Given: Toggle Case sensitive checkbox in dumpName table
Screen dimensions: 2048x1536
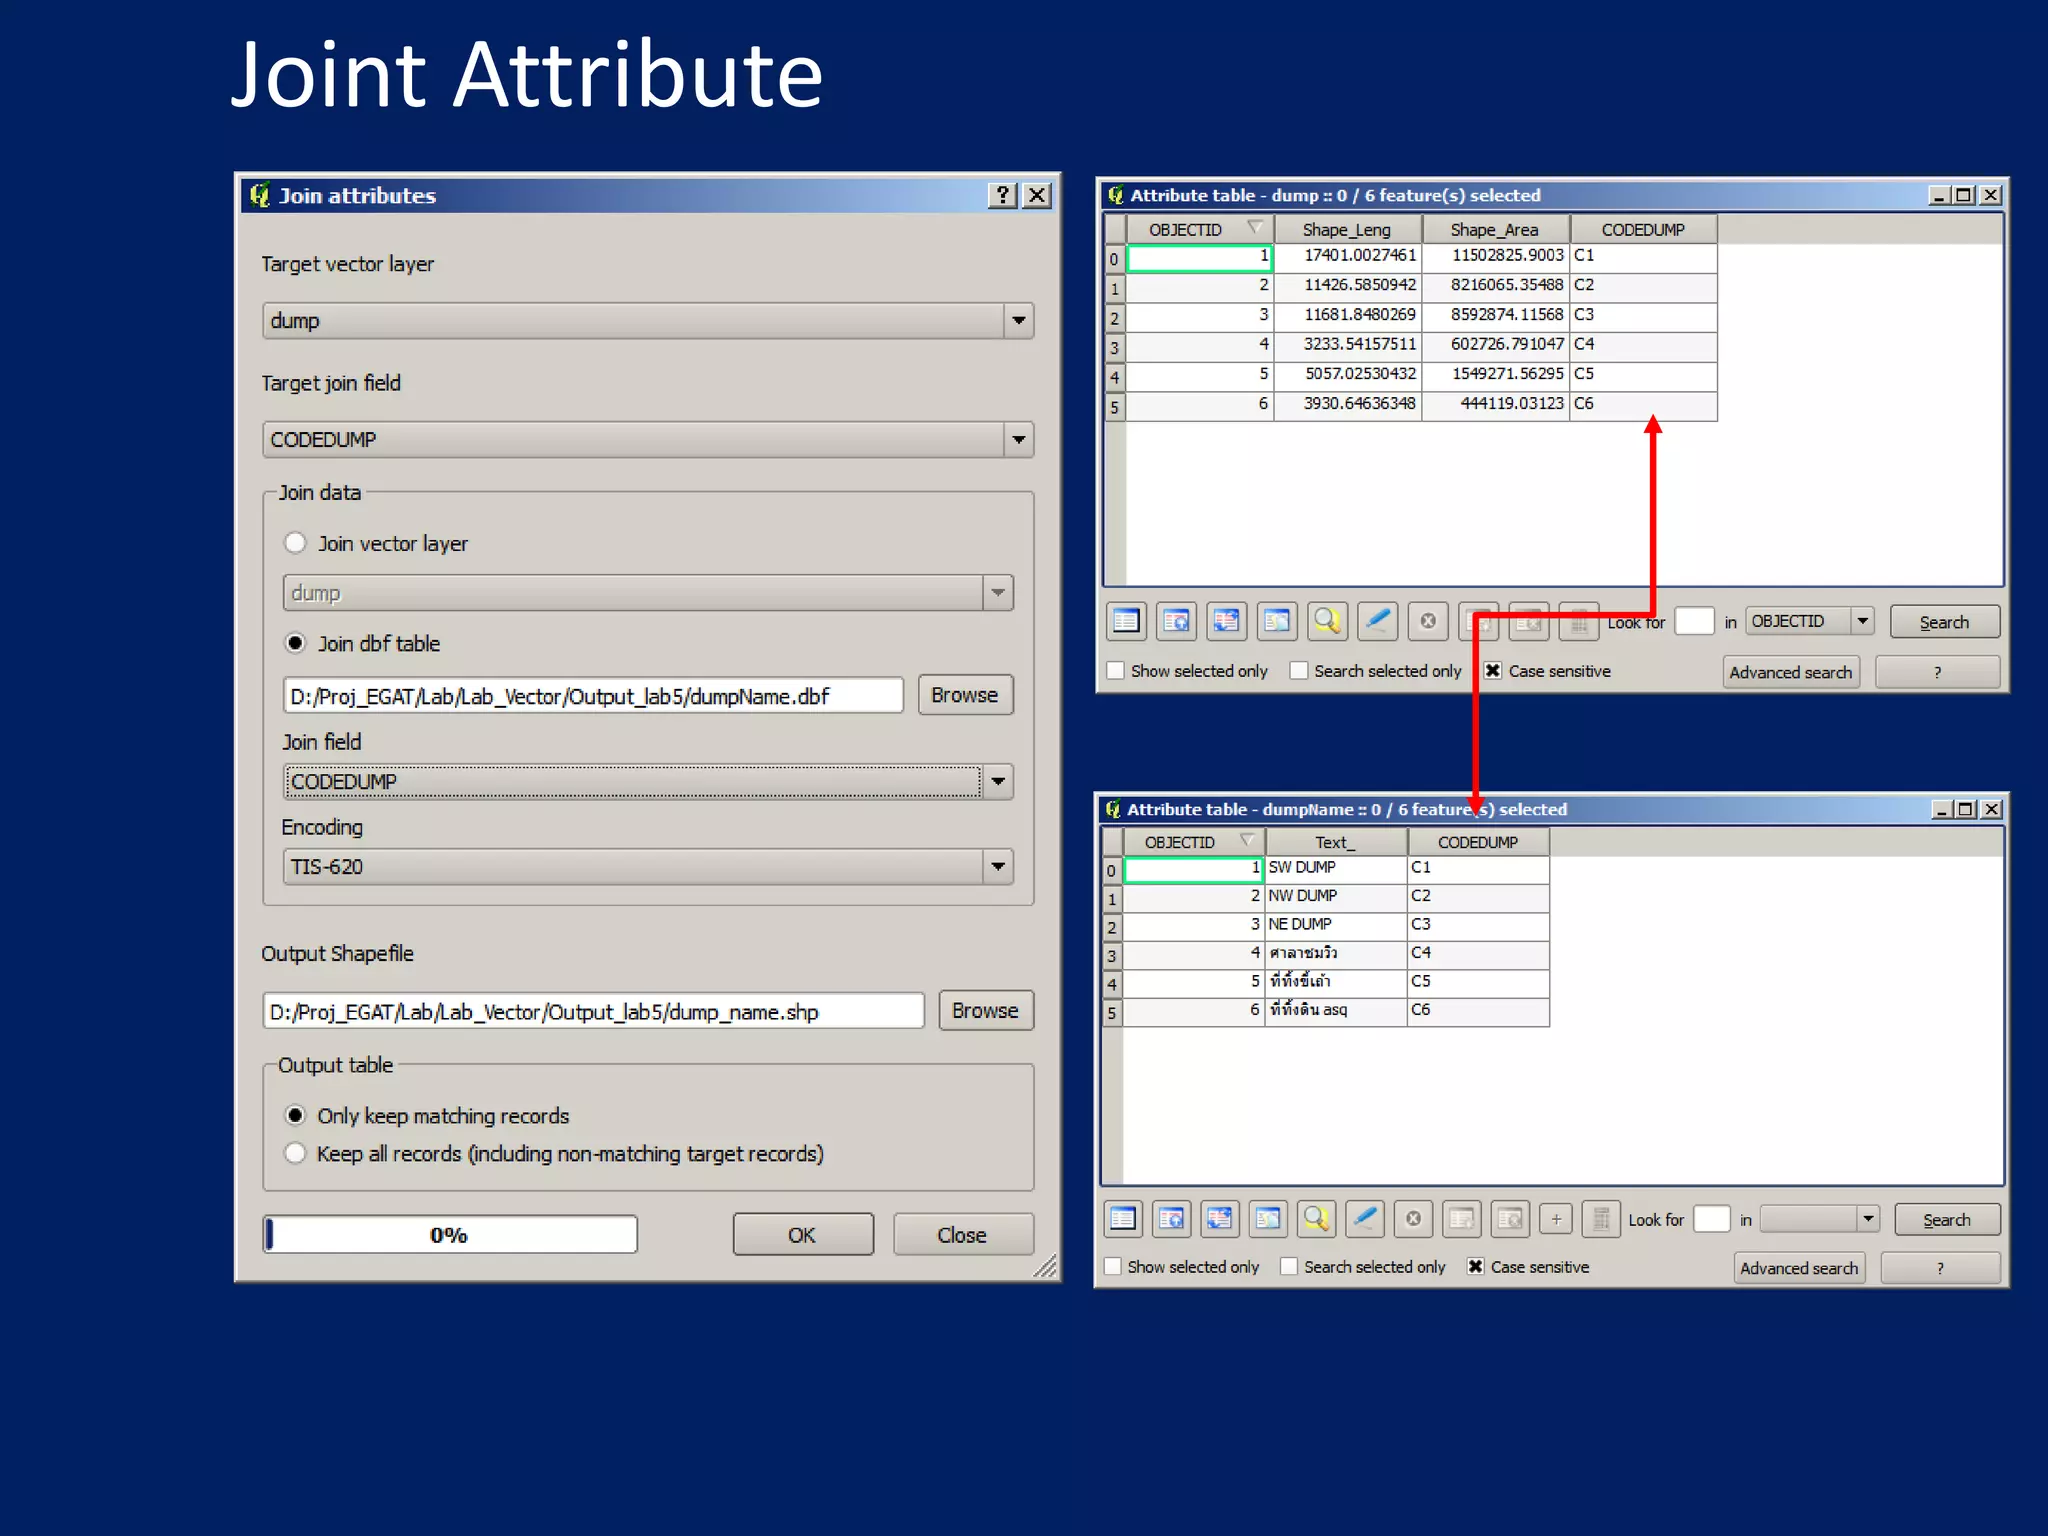Looking at the screenshot, I should point(1475,1266).
